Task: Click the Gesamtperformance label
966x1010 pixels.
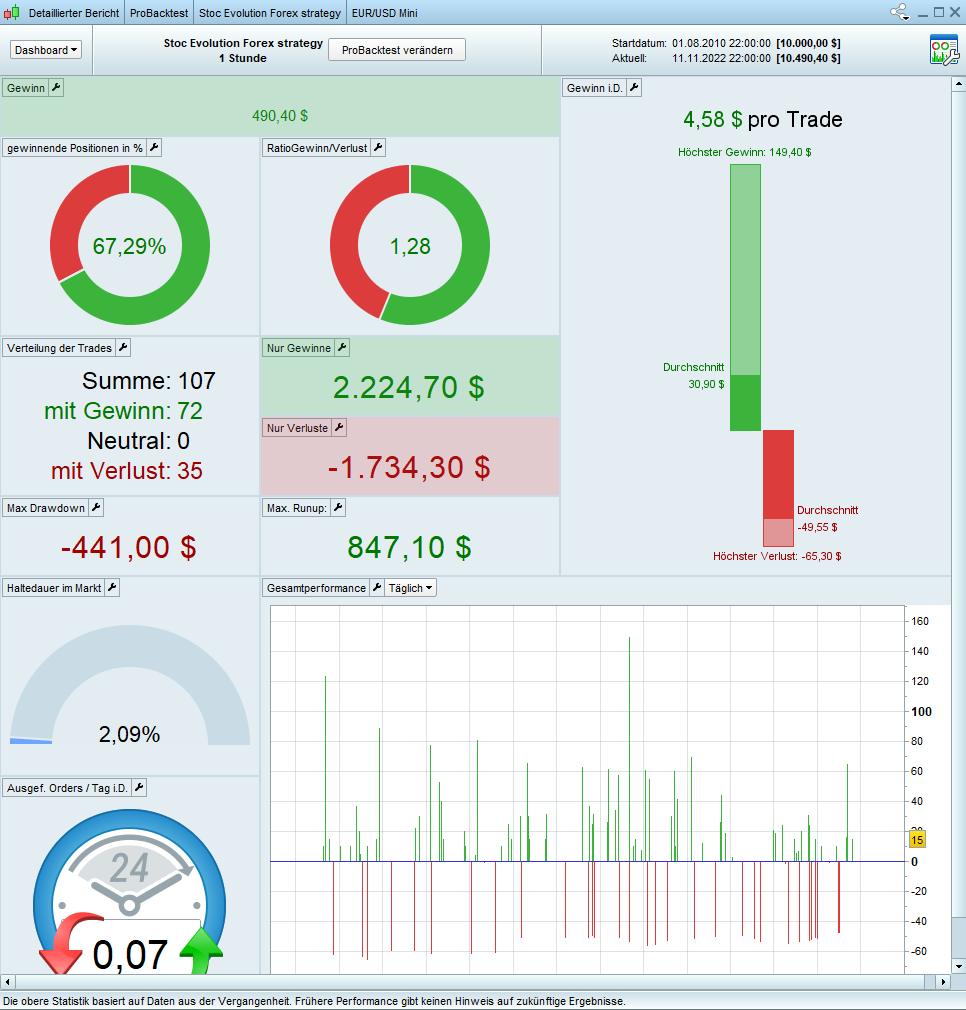Action: click(x=316, y=588)
